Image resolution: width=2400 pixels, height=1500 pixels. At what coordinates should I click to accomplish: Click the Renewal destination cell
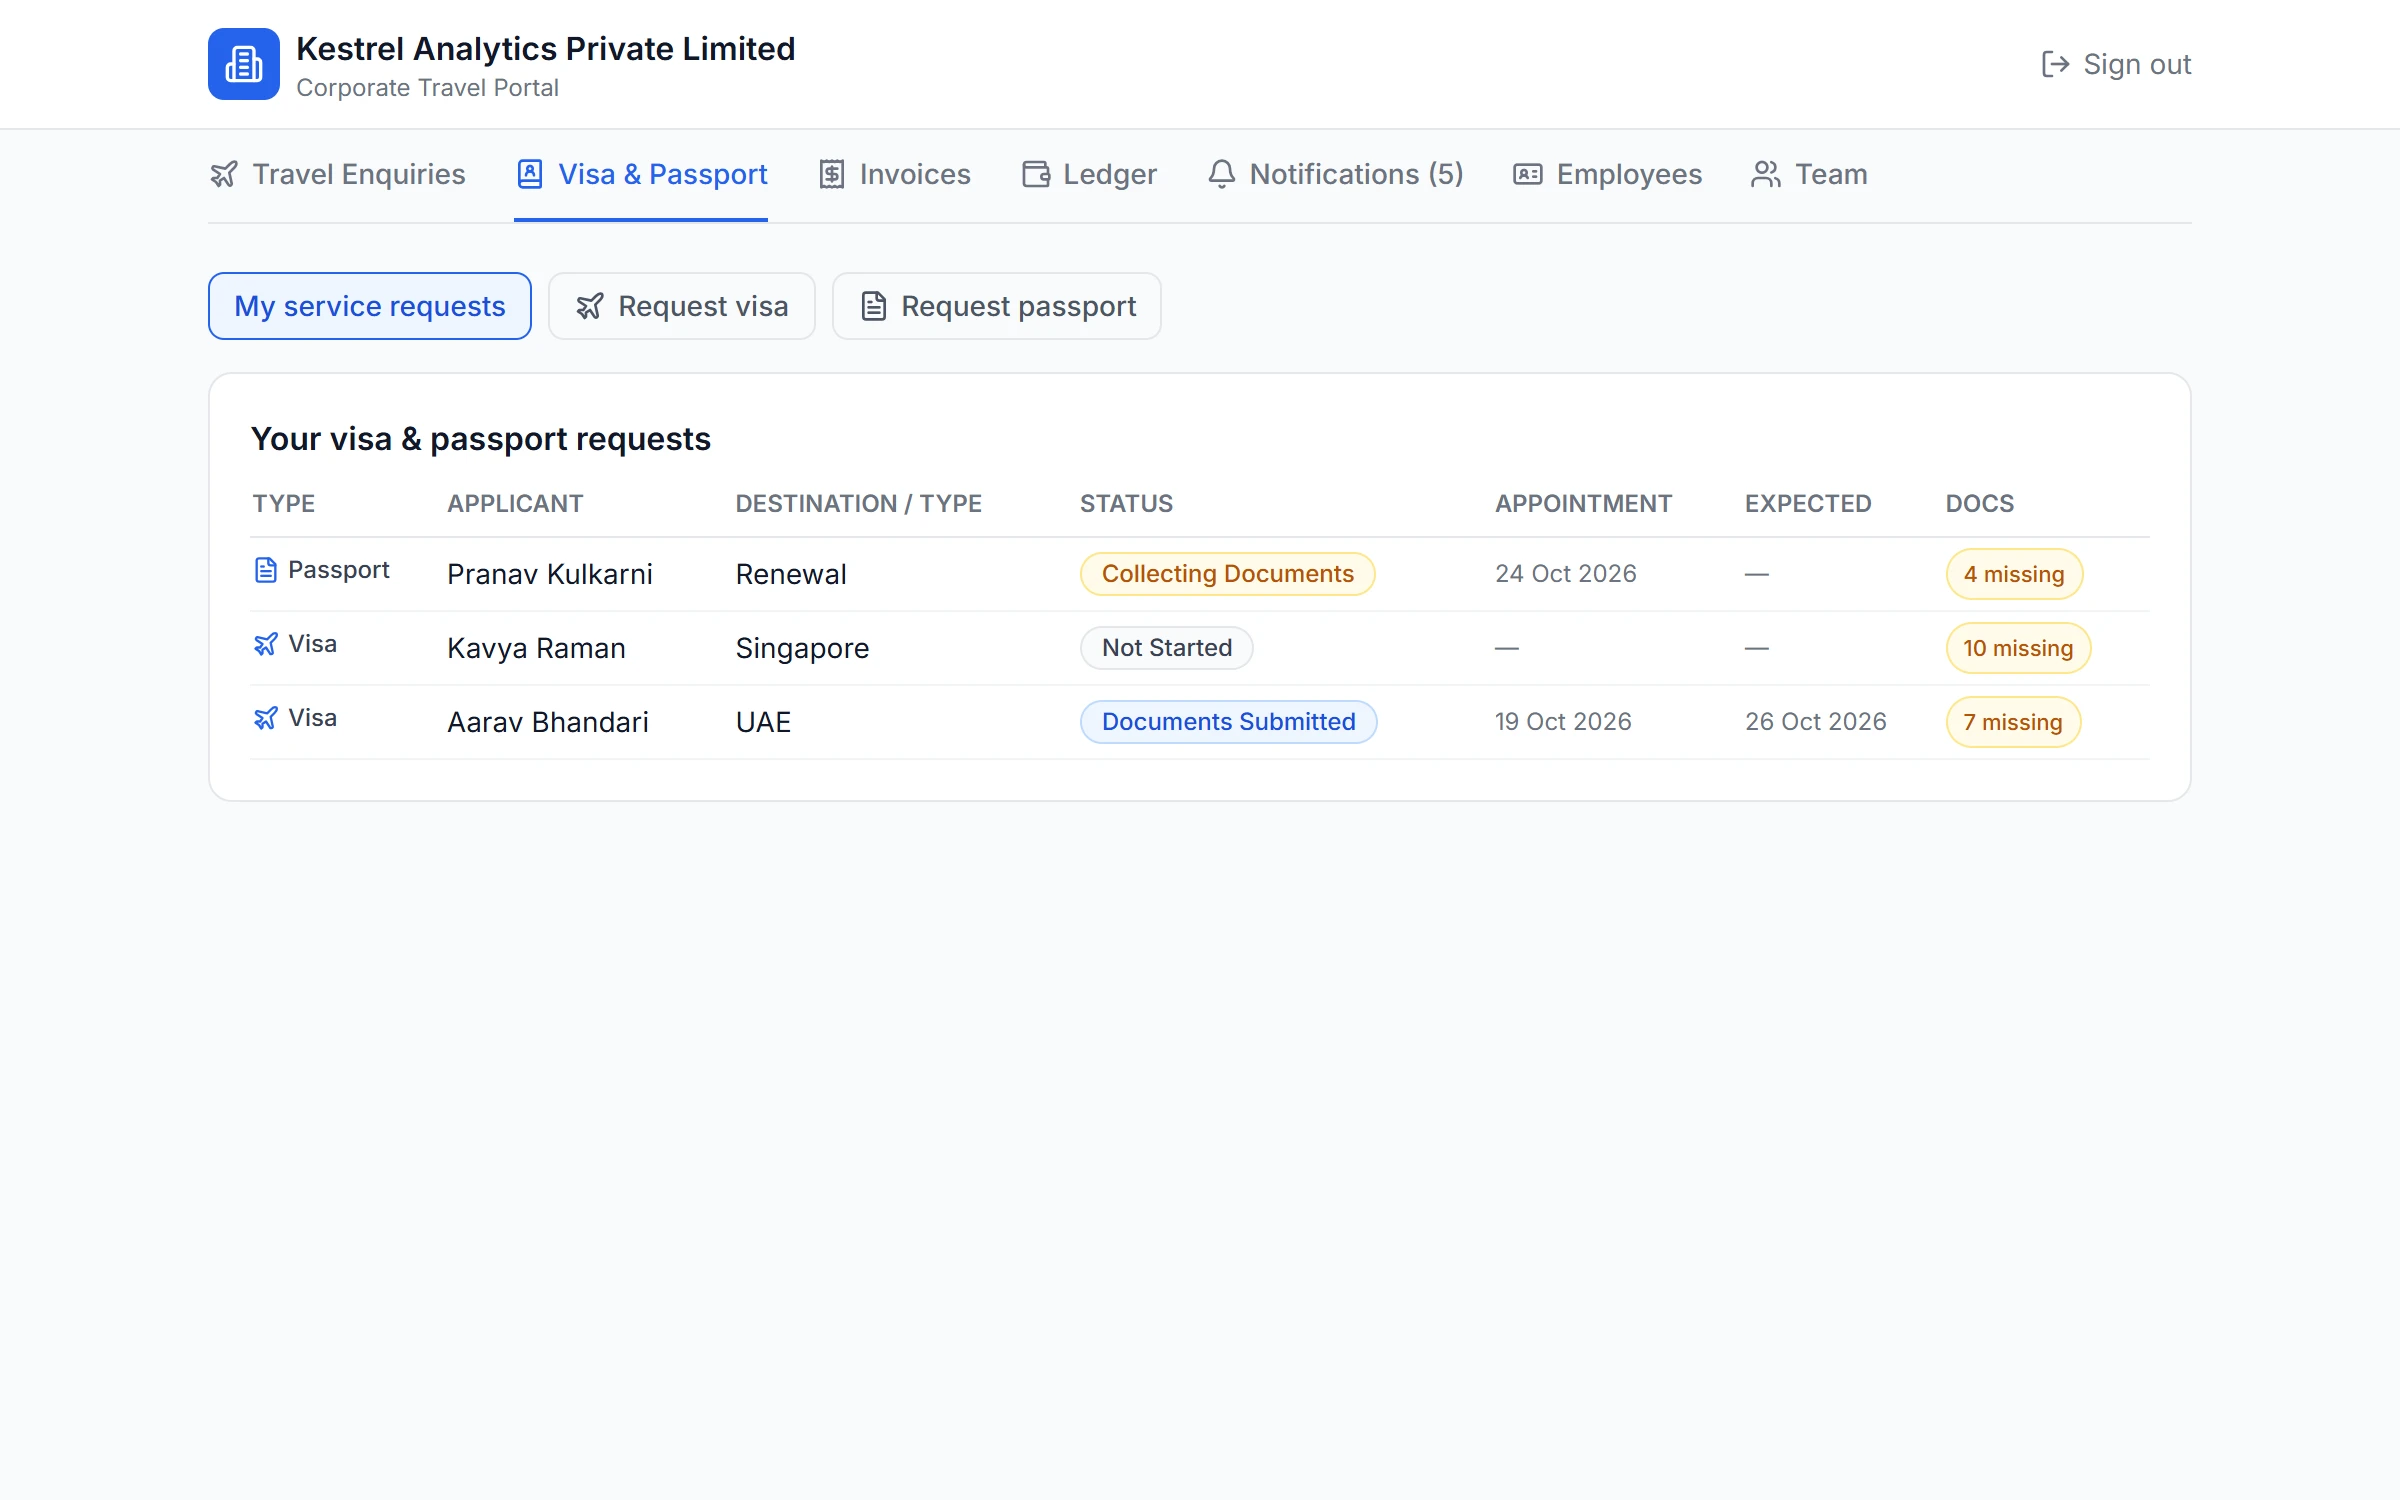(x=791, y=574)
